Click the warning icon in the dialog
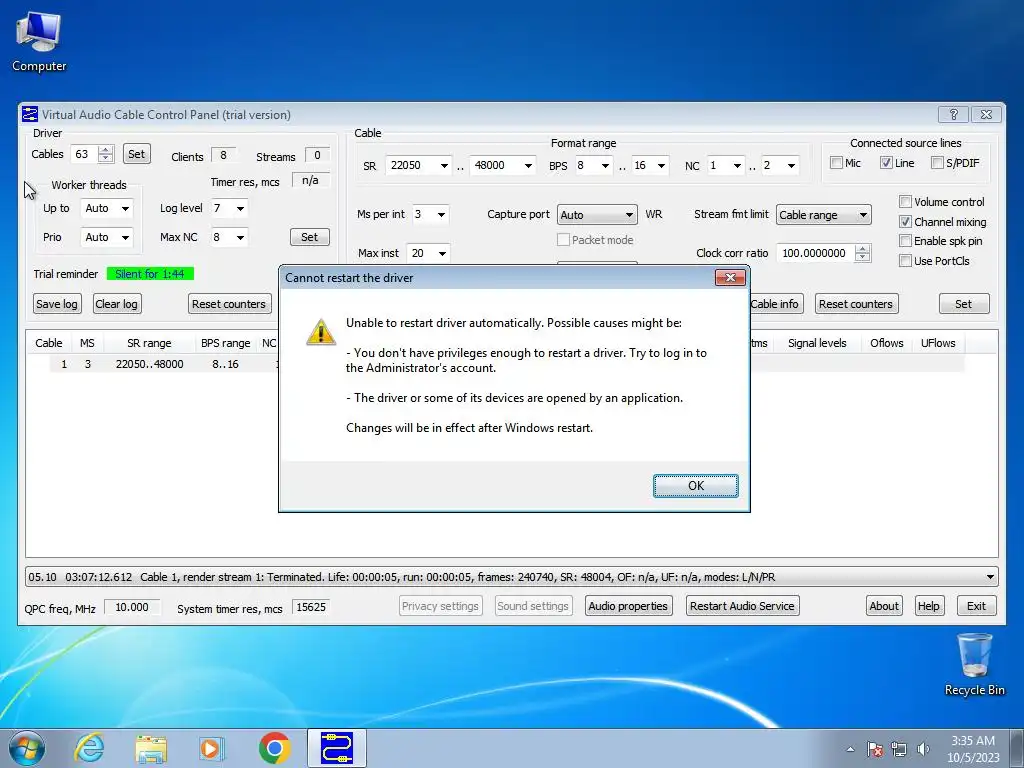The height and width of the screenshot is (768, 1024). point(321,332)
